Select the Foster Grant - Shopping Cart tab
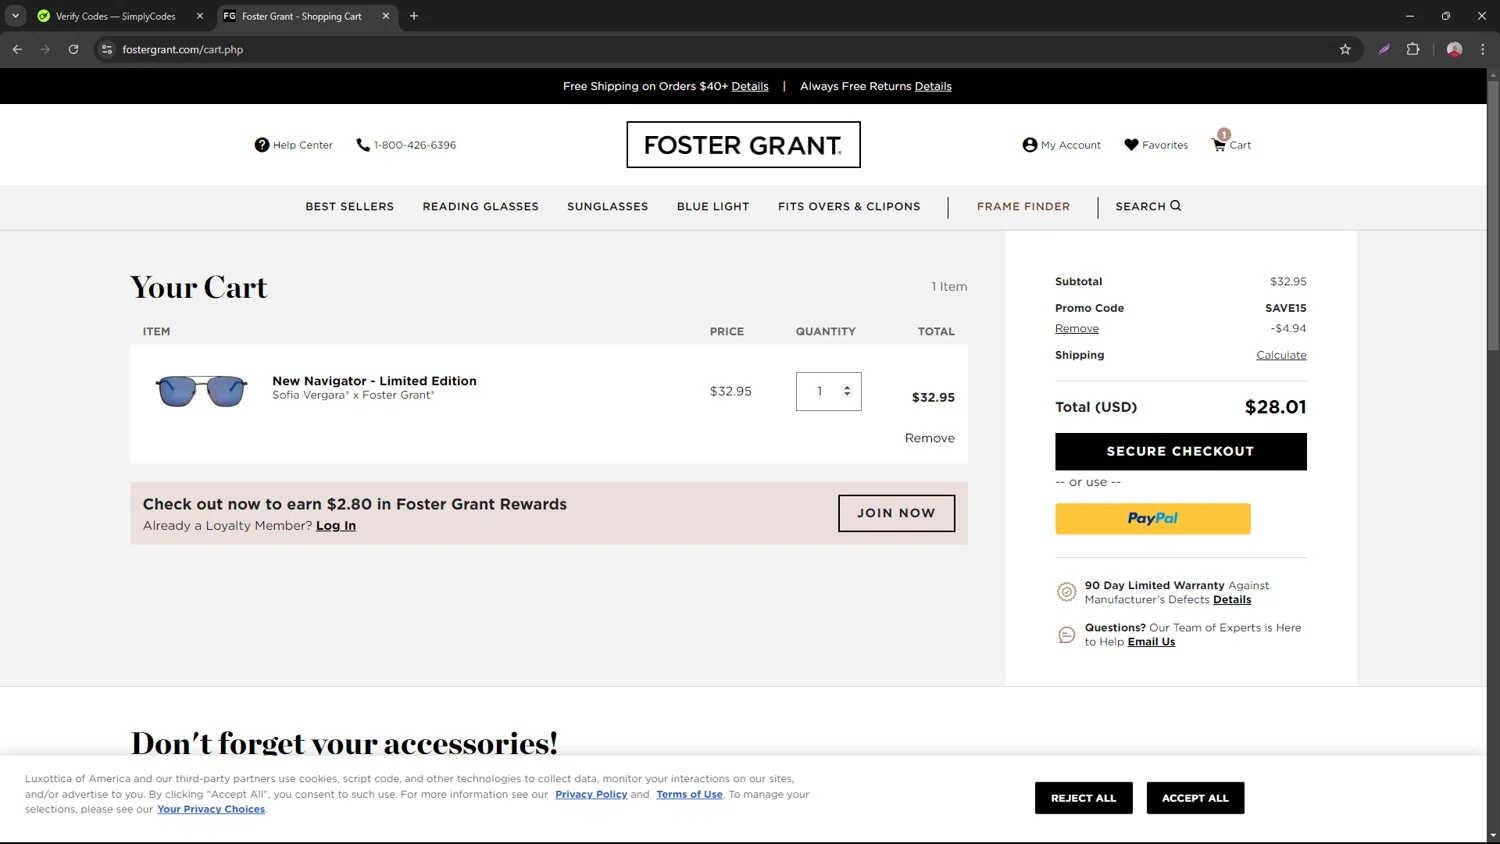The image size is (1500, 844). pos(302,16)
